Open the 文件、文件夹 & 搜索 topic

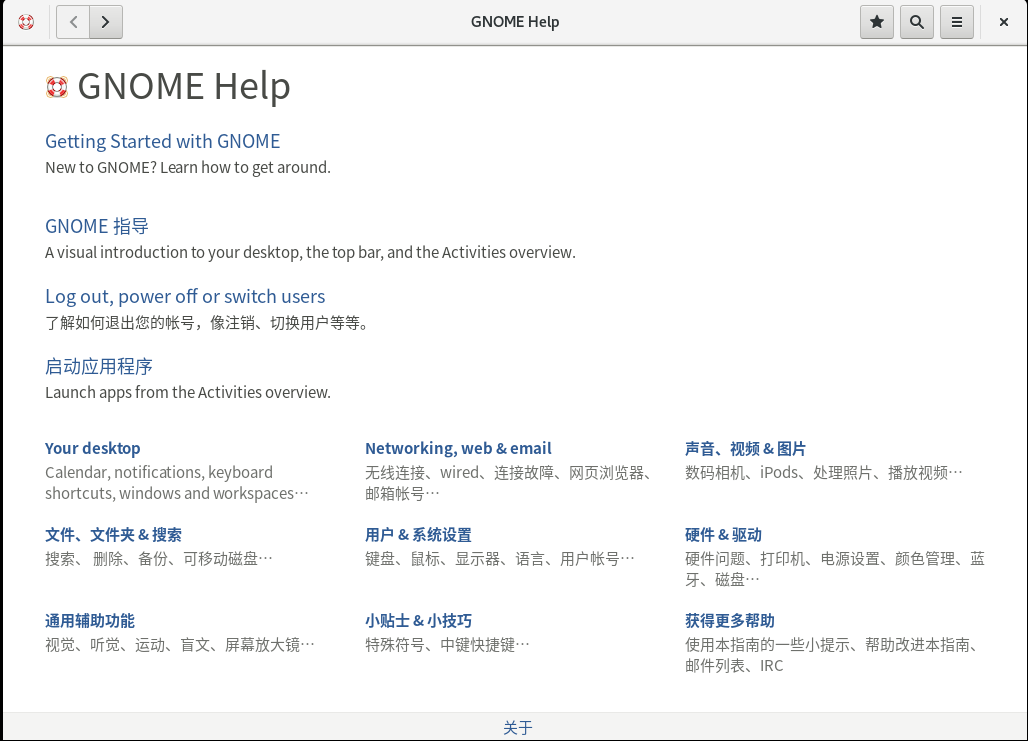[113, 534]
